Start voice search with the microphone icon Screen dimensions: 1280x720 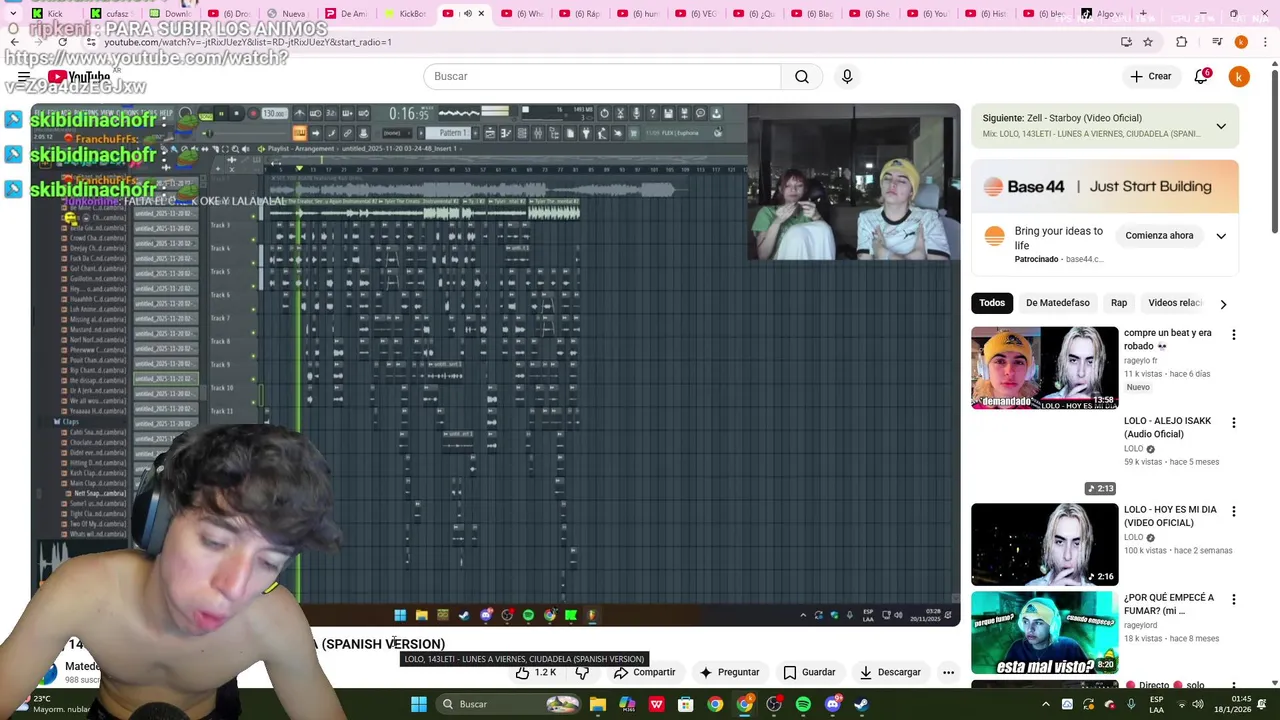point(847,76)
